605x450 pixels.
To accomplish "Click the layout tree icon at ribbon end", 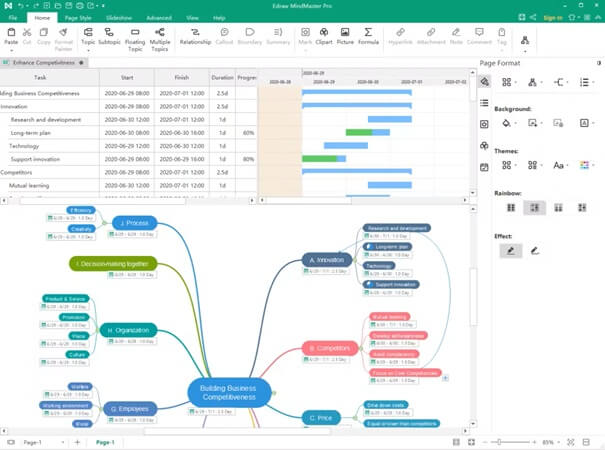I will click(525, 40).
